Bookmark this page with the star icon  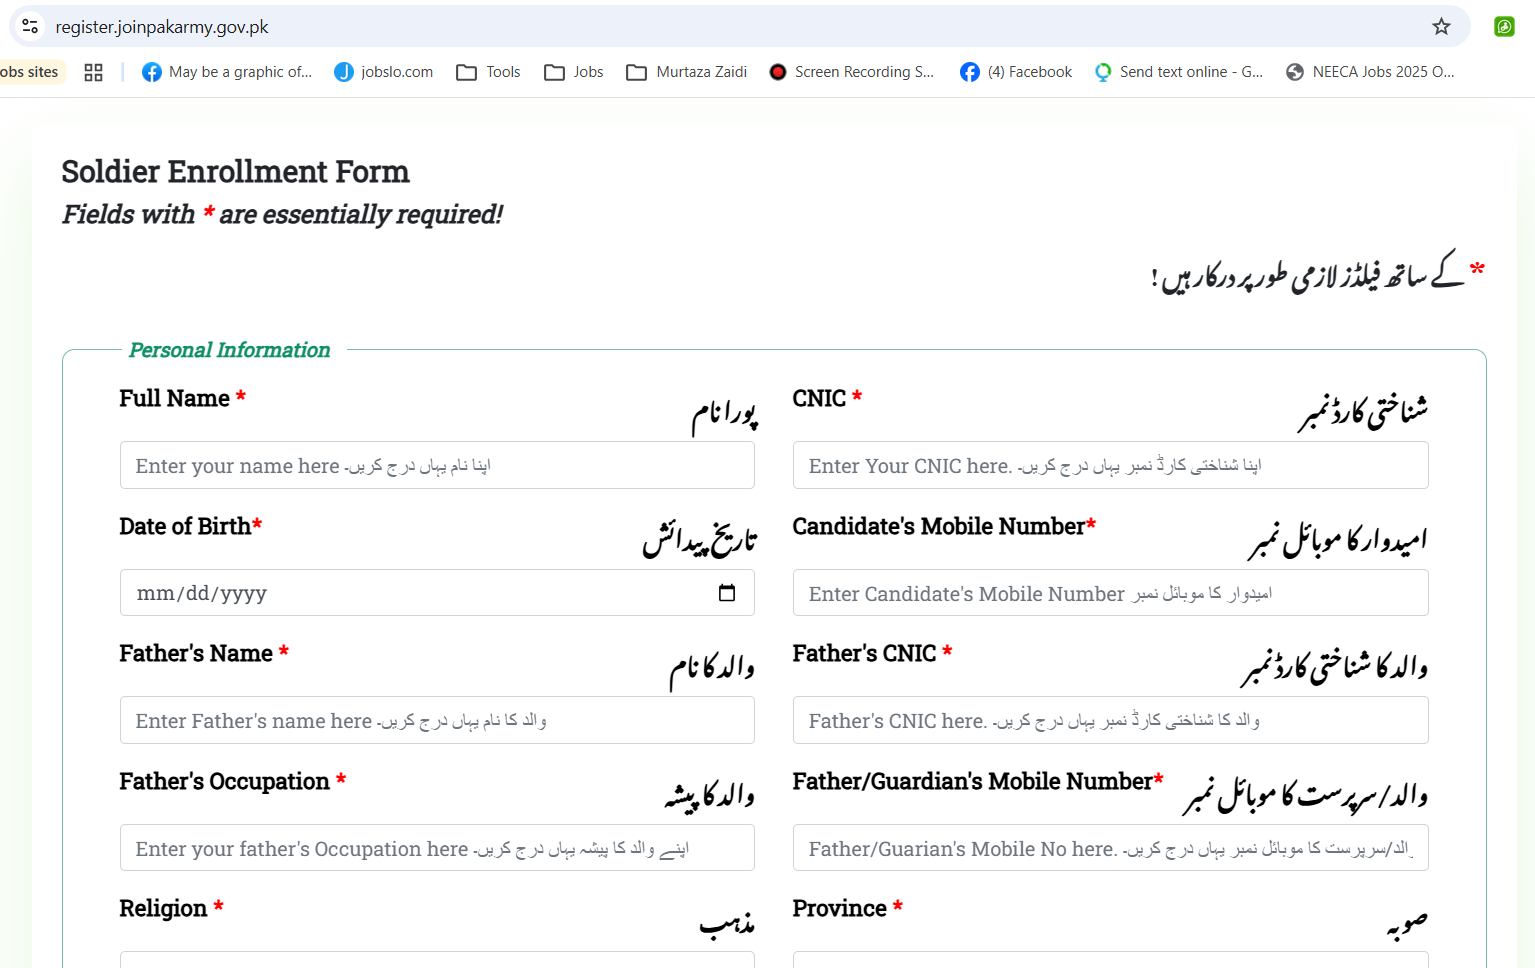point(1441,26)
